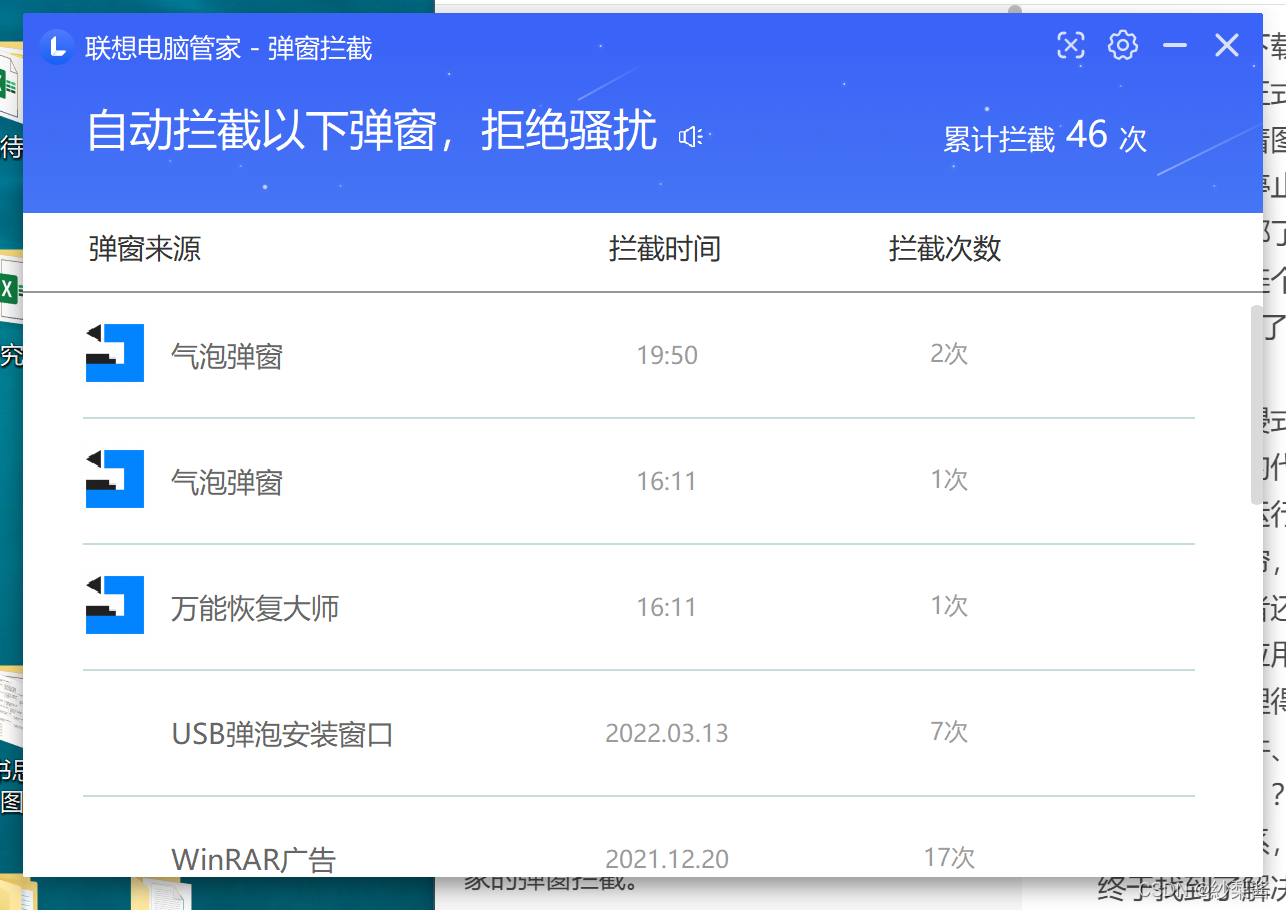The image size is (1286, 910).
Task: Close the 联想电脑管家 popup window
Action: click(1227, 45)
